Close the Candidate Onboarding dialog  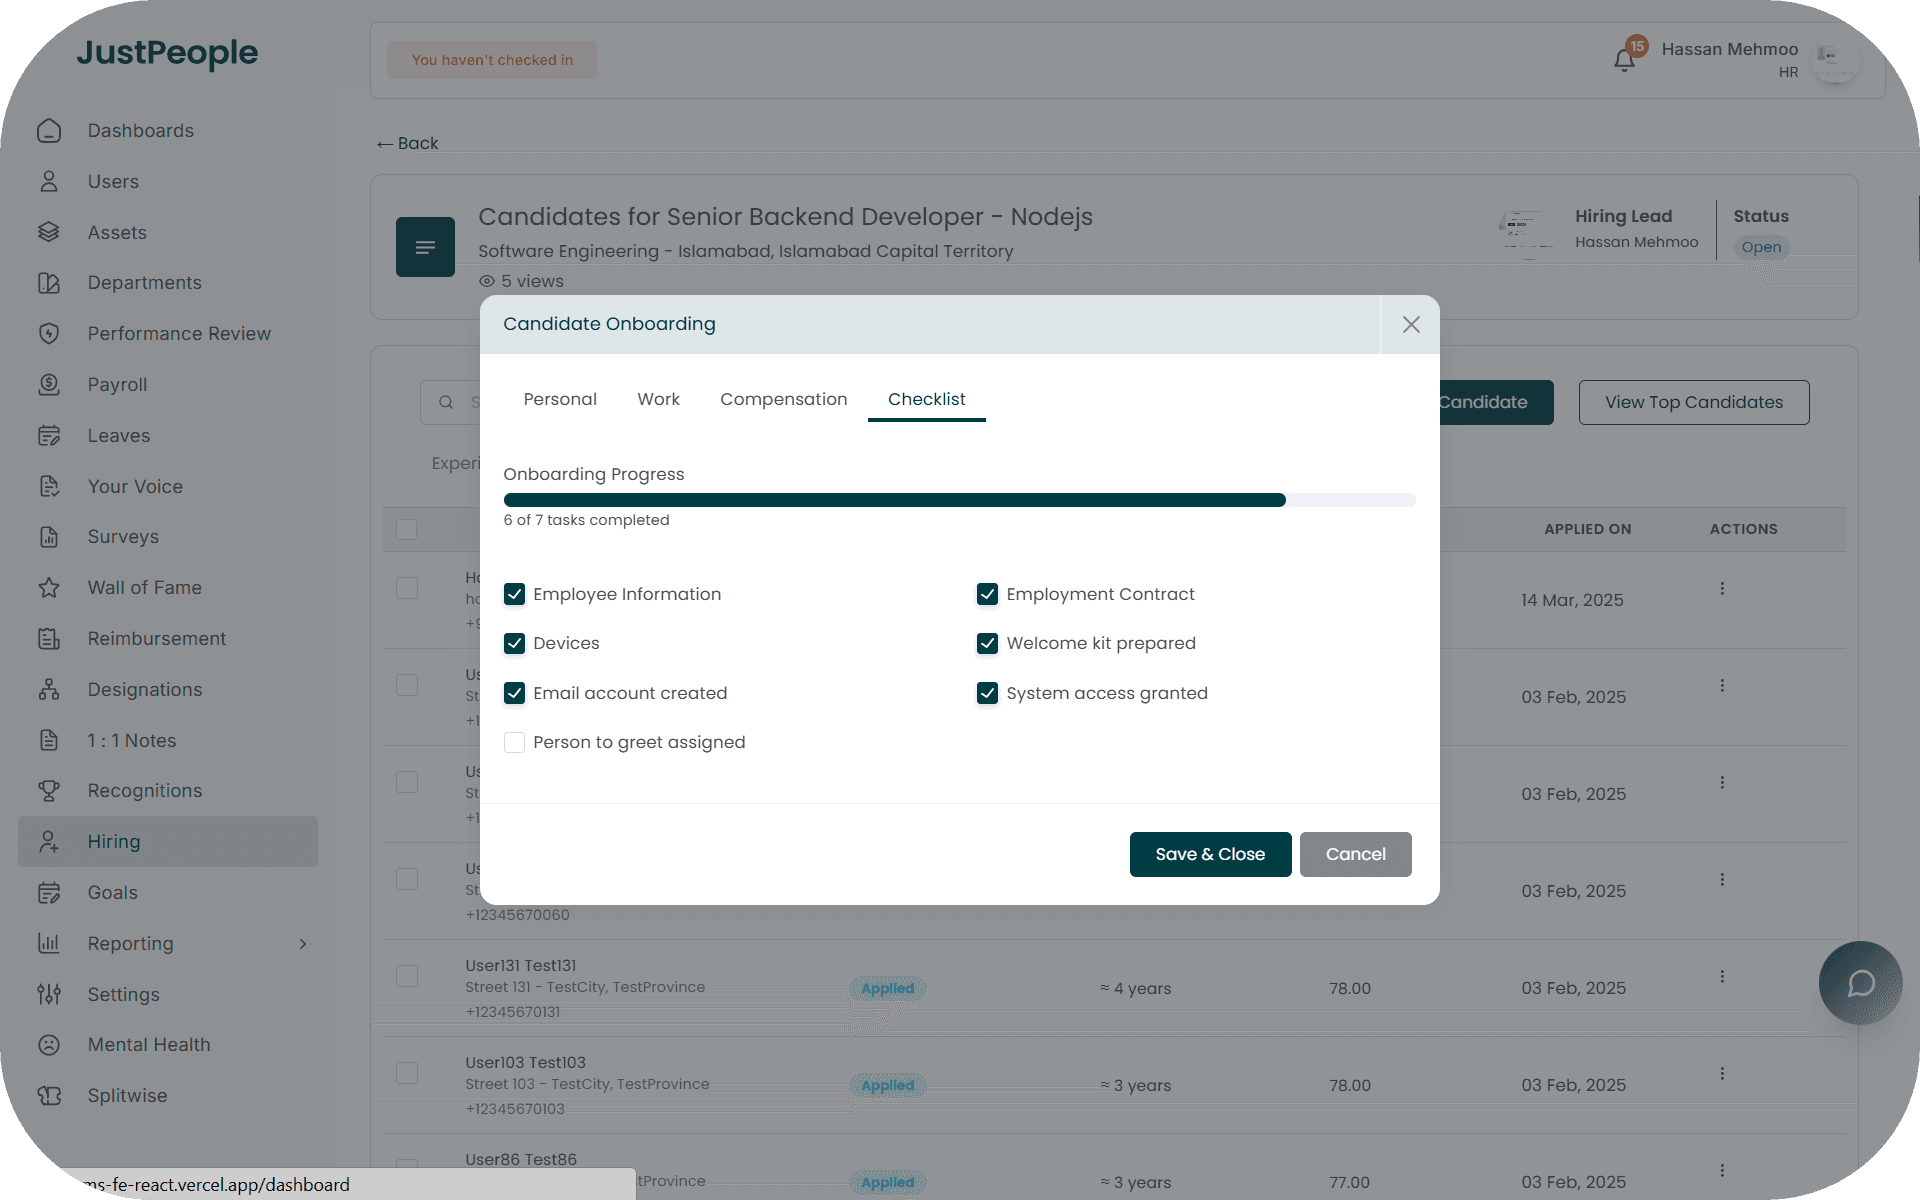(1410, 325)
